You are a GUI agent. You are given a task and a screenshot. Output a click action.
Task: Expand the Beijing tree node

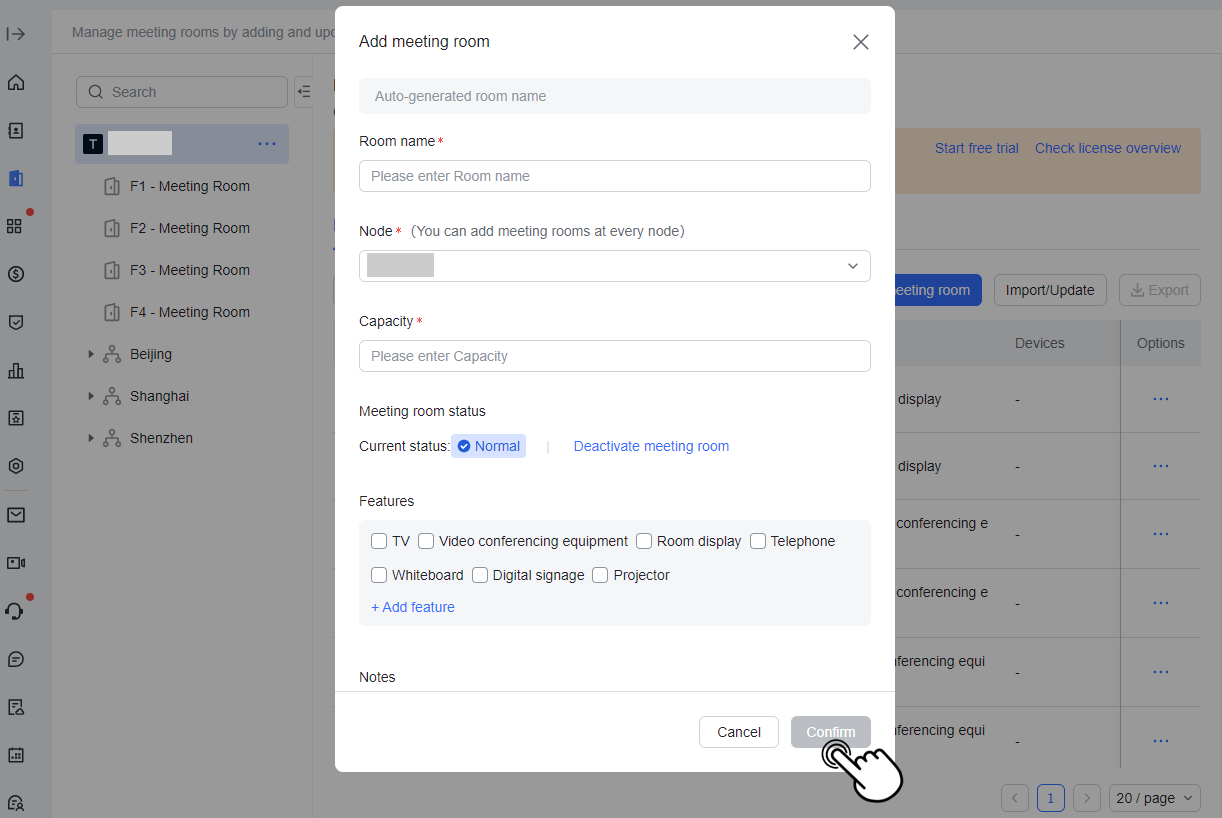91,353
